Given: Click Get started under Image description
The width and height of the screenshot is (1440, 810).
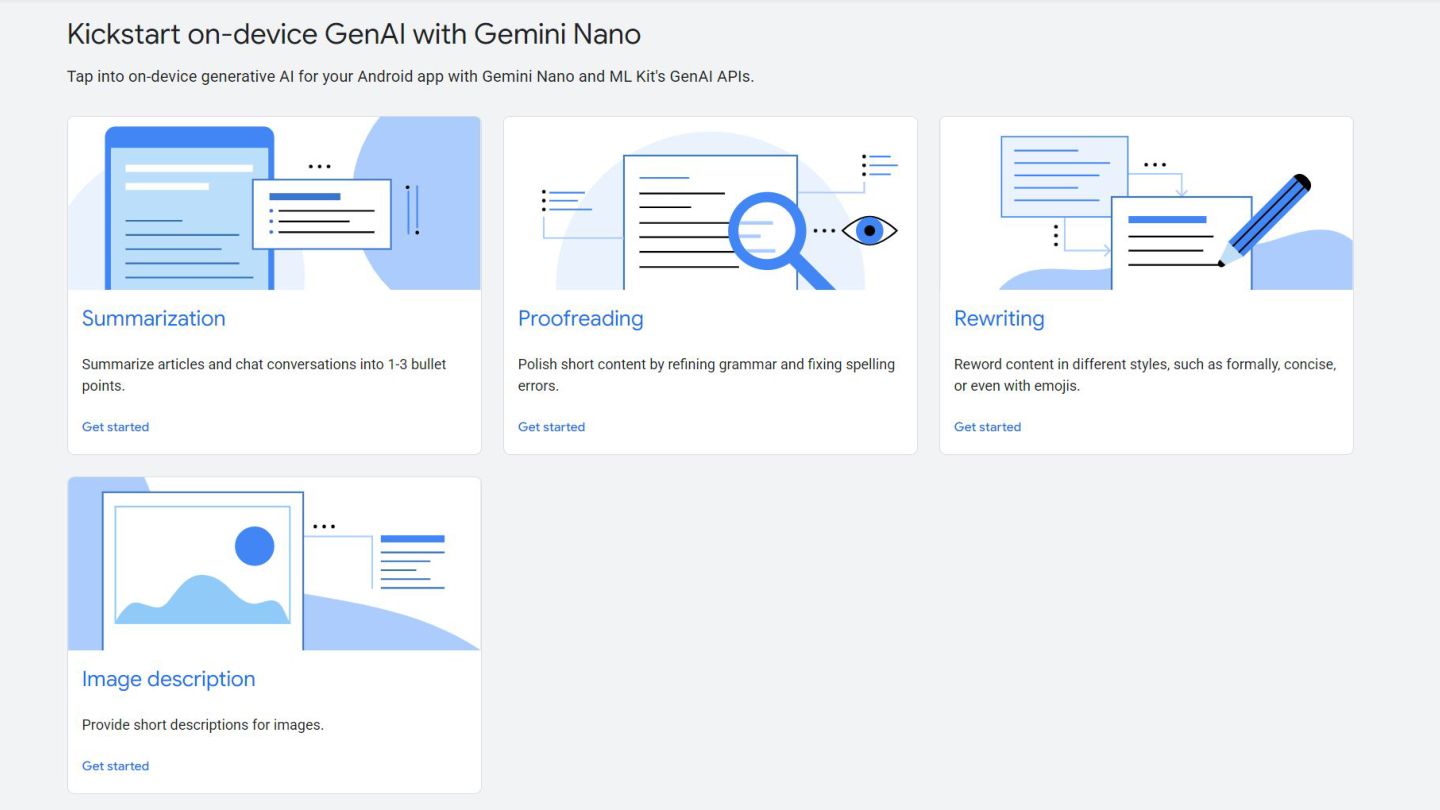Looking at the screenshot, I should [x=115, y=766].
